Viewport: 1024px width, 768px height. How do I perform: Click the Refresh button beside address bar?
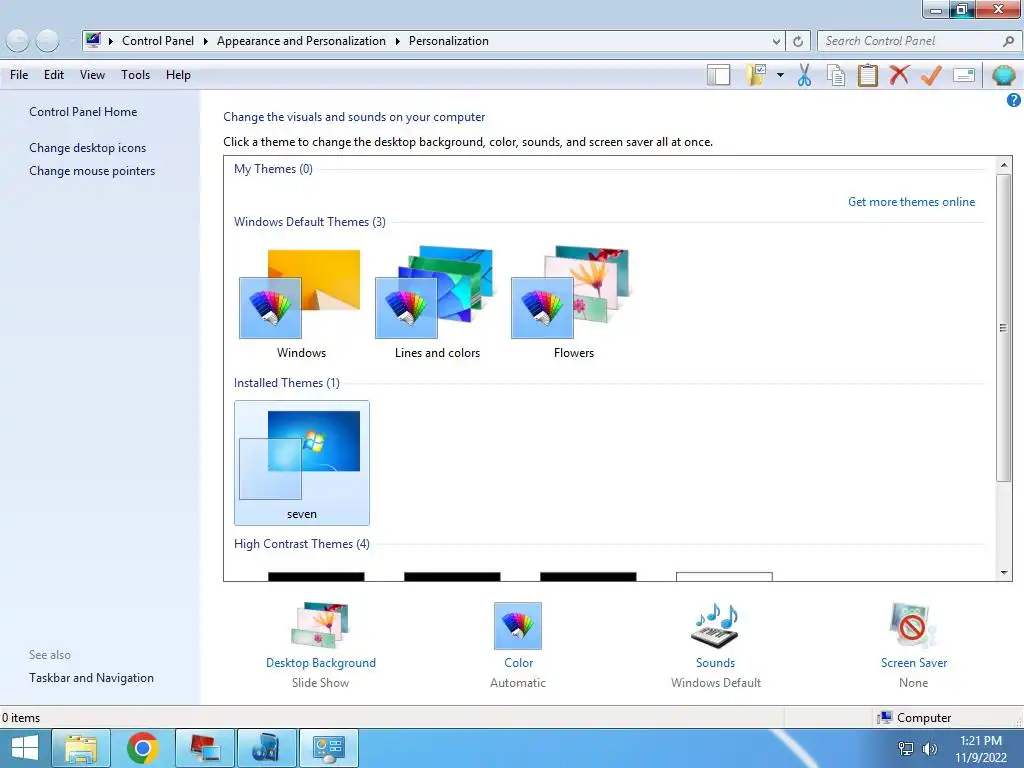tap(798, 41)
